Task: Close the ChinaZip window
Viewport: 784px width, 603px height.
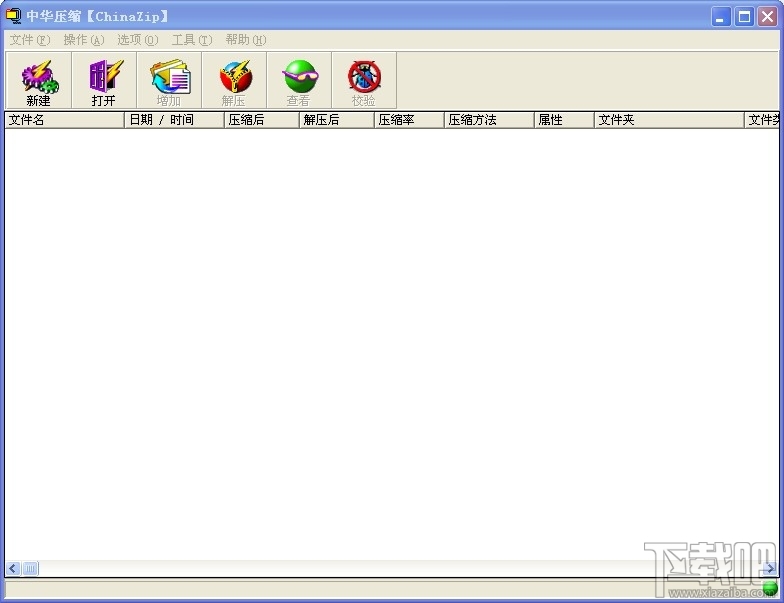Action: pos(767,16)
